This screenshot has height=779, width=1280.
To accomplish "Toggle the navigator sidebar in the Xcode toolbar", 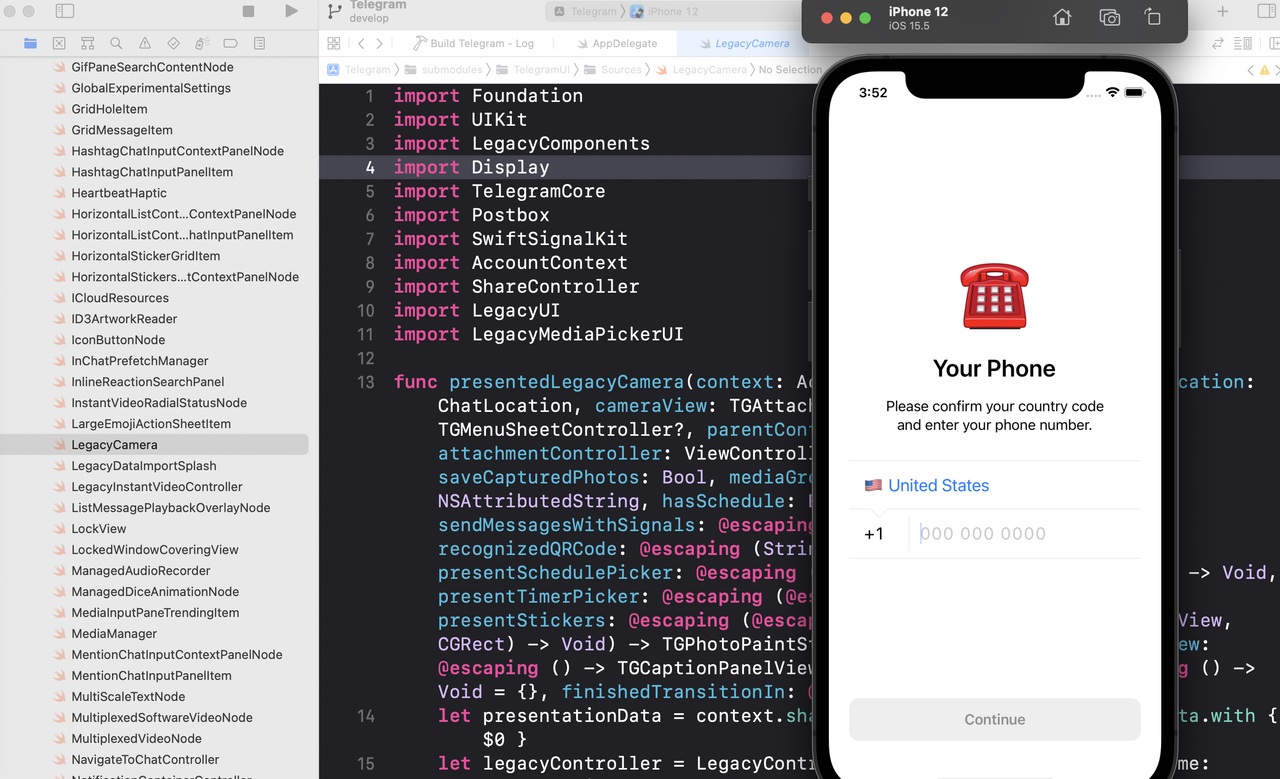I will [x=65, y=11].
